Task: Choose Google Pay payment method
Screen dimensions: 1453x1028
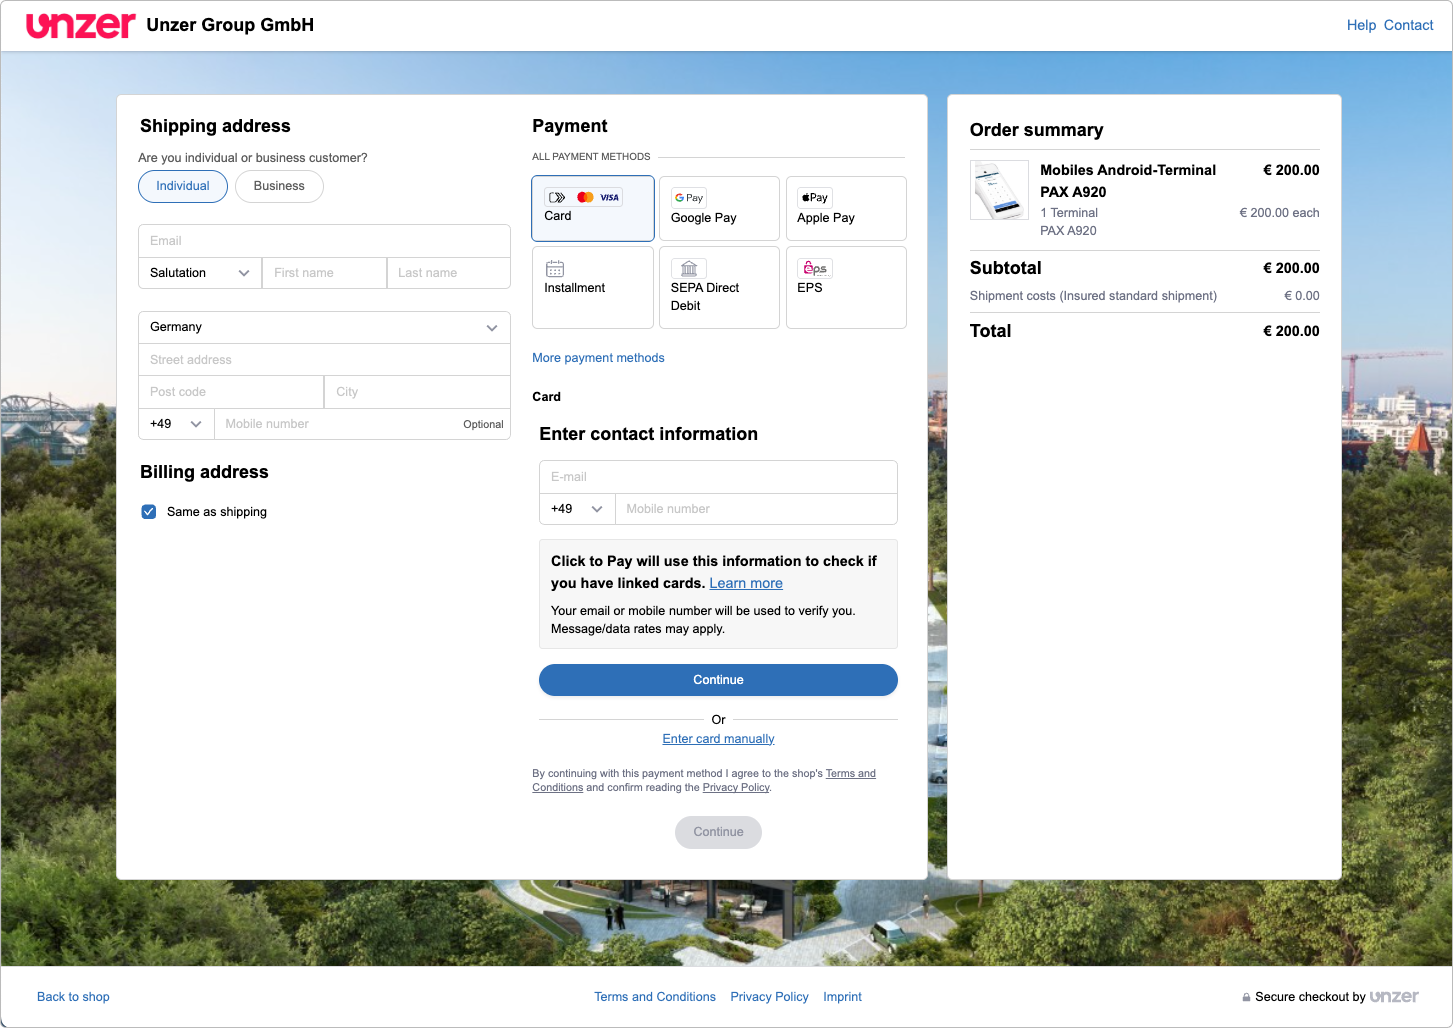Action: pyautogui.click(x=719, y=208)
